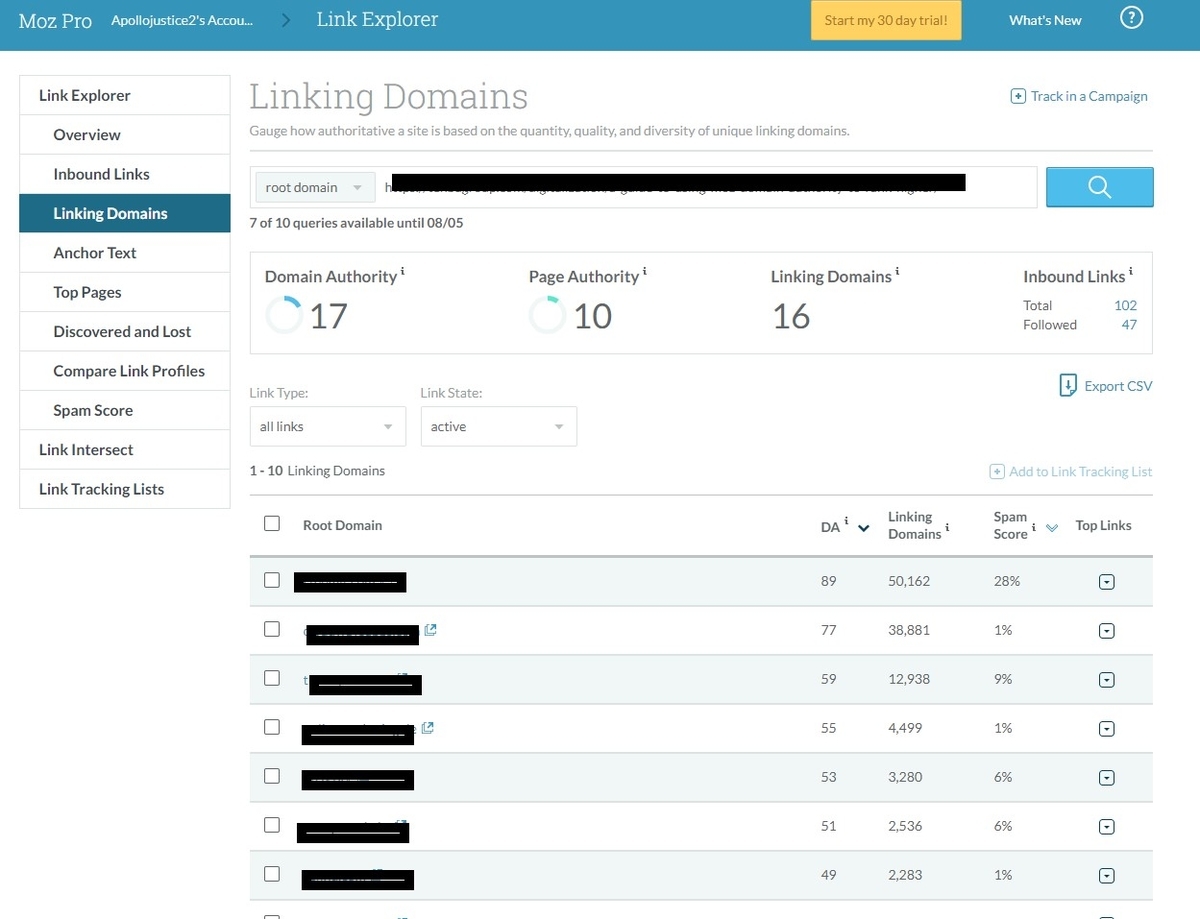Open the help question mark icon
The height and width of the screenshot is (919, 1200).
pyautogui.click(x=1131, y=18)
